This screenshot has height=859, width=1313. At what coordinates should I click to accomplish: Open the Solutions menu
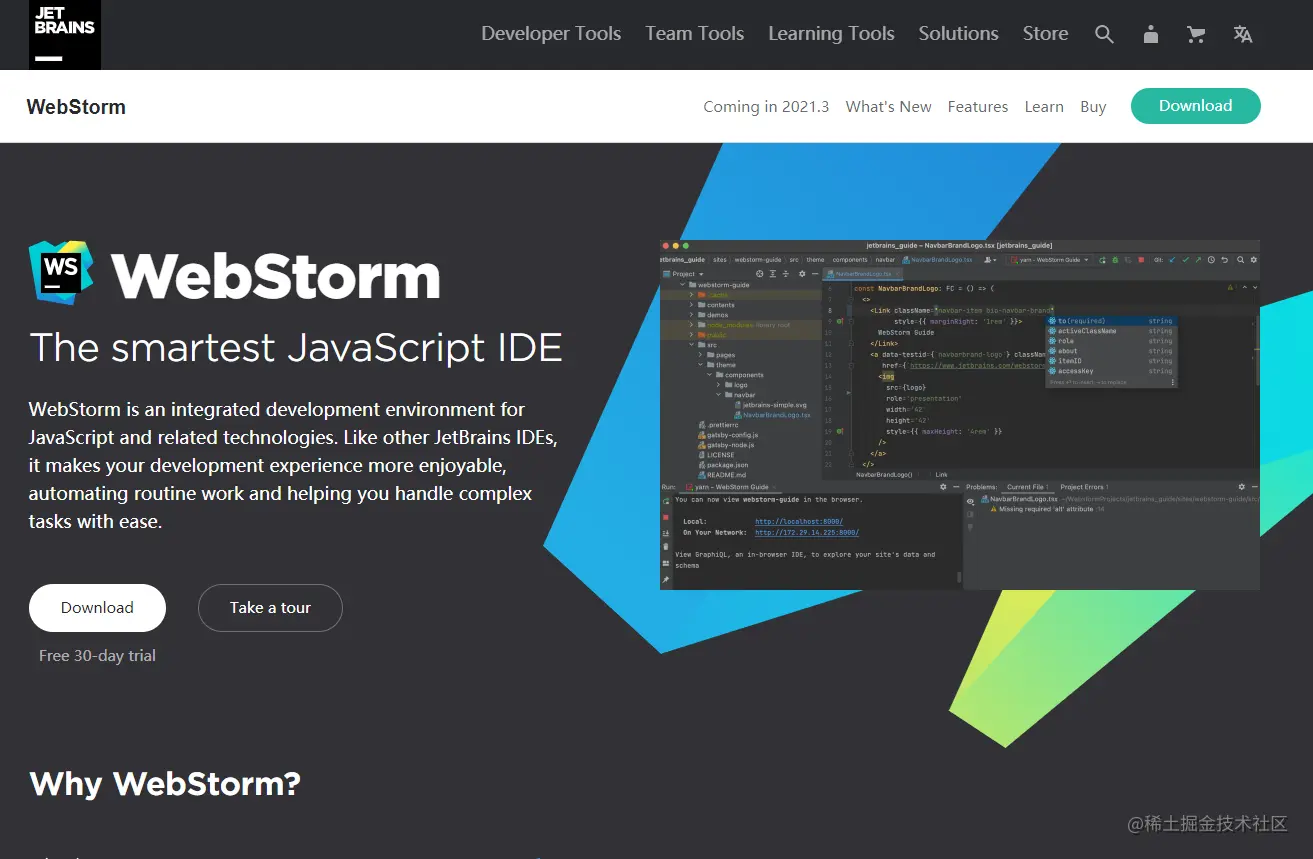[959, 34]
